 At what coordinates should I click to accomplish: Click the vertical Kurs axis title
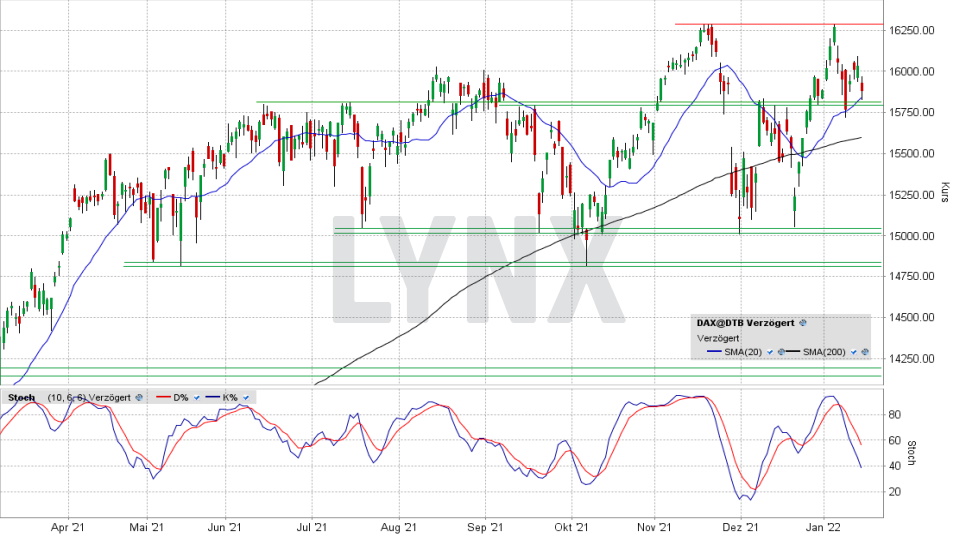[945, 193]
